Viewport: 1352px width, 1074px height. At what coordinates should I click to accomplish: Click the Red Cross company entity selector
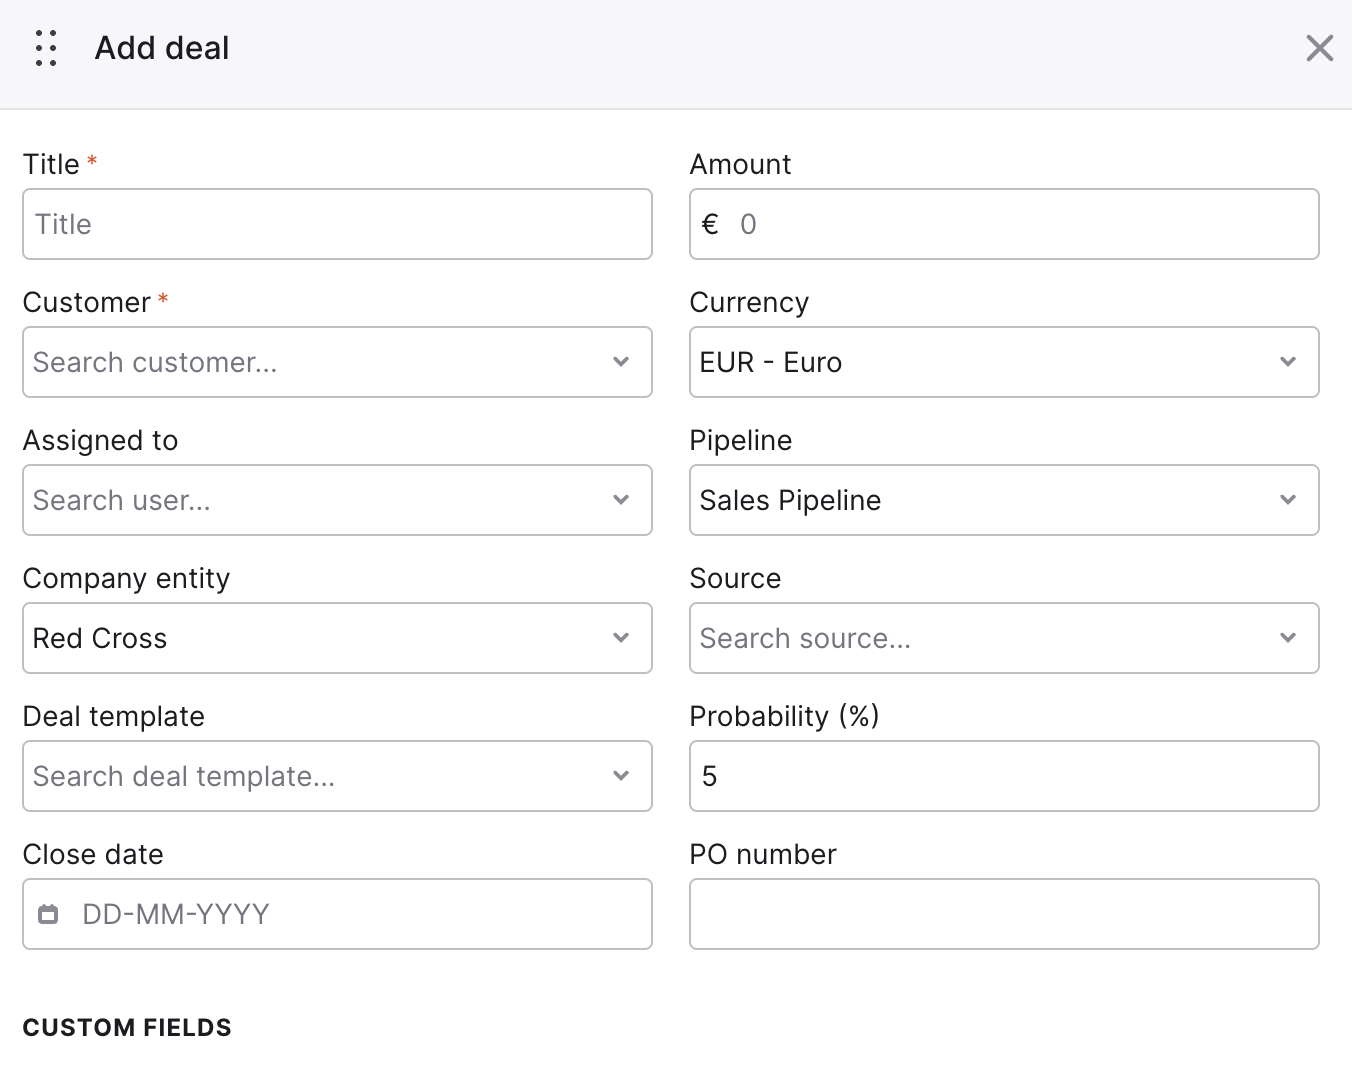point(337,638)
